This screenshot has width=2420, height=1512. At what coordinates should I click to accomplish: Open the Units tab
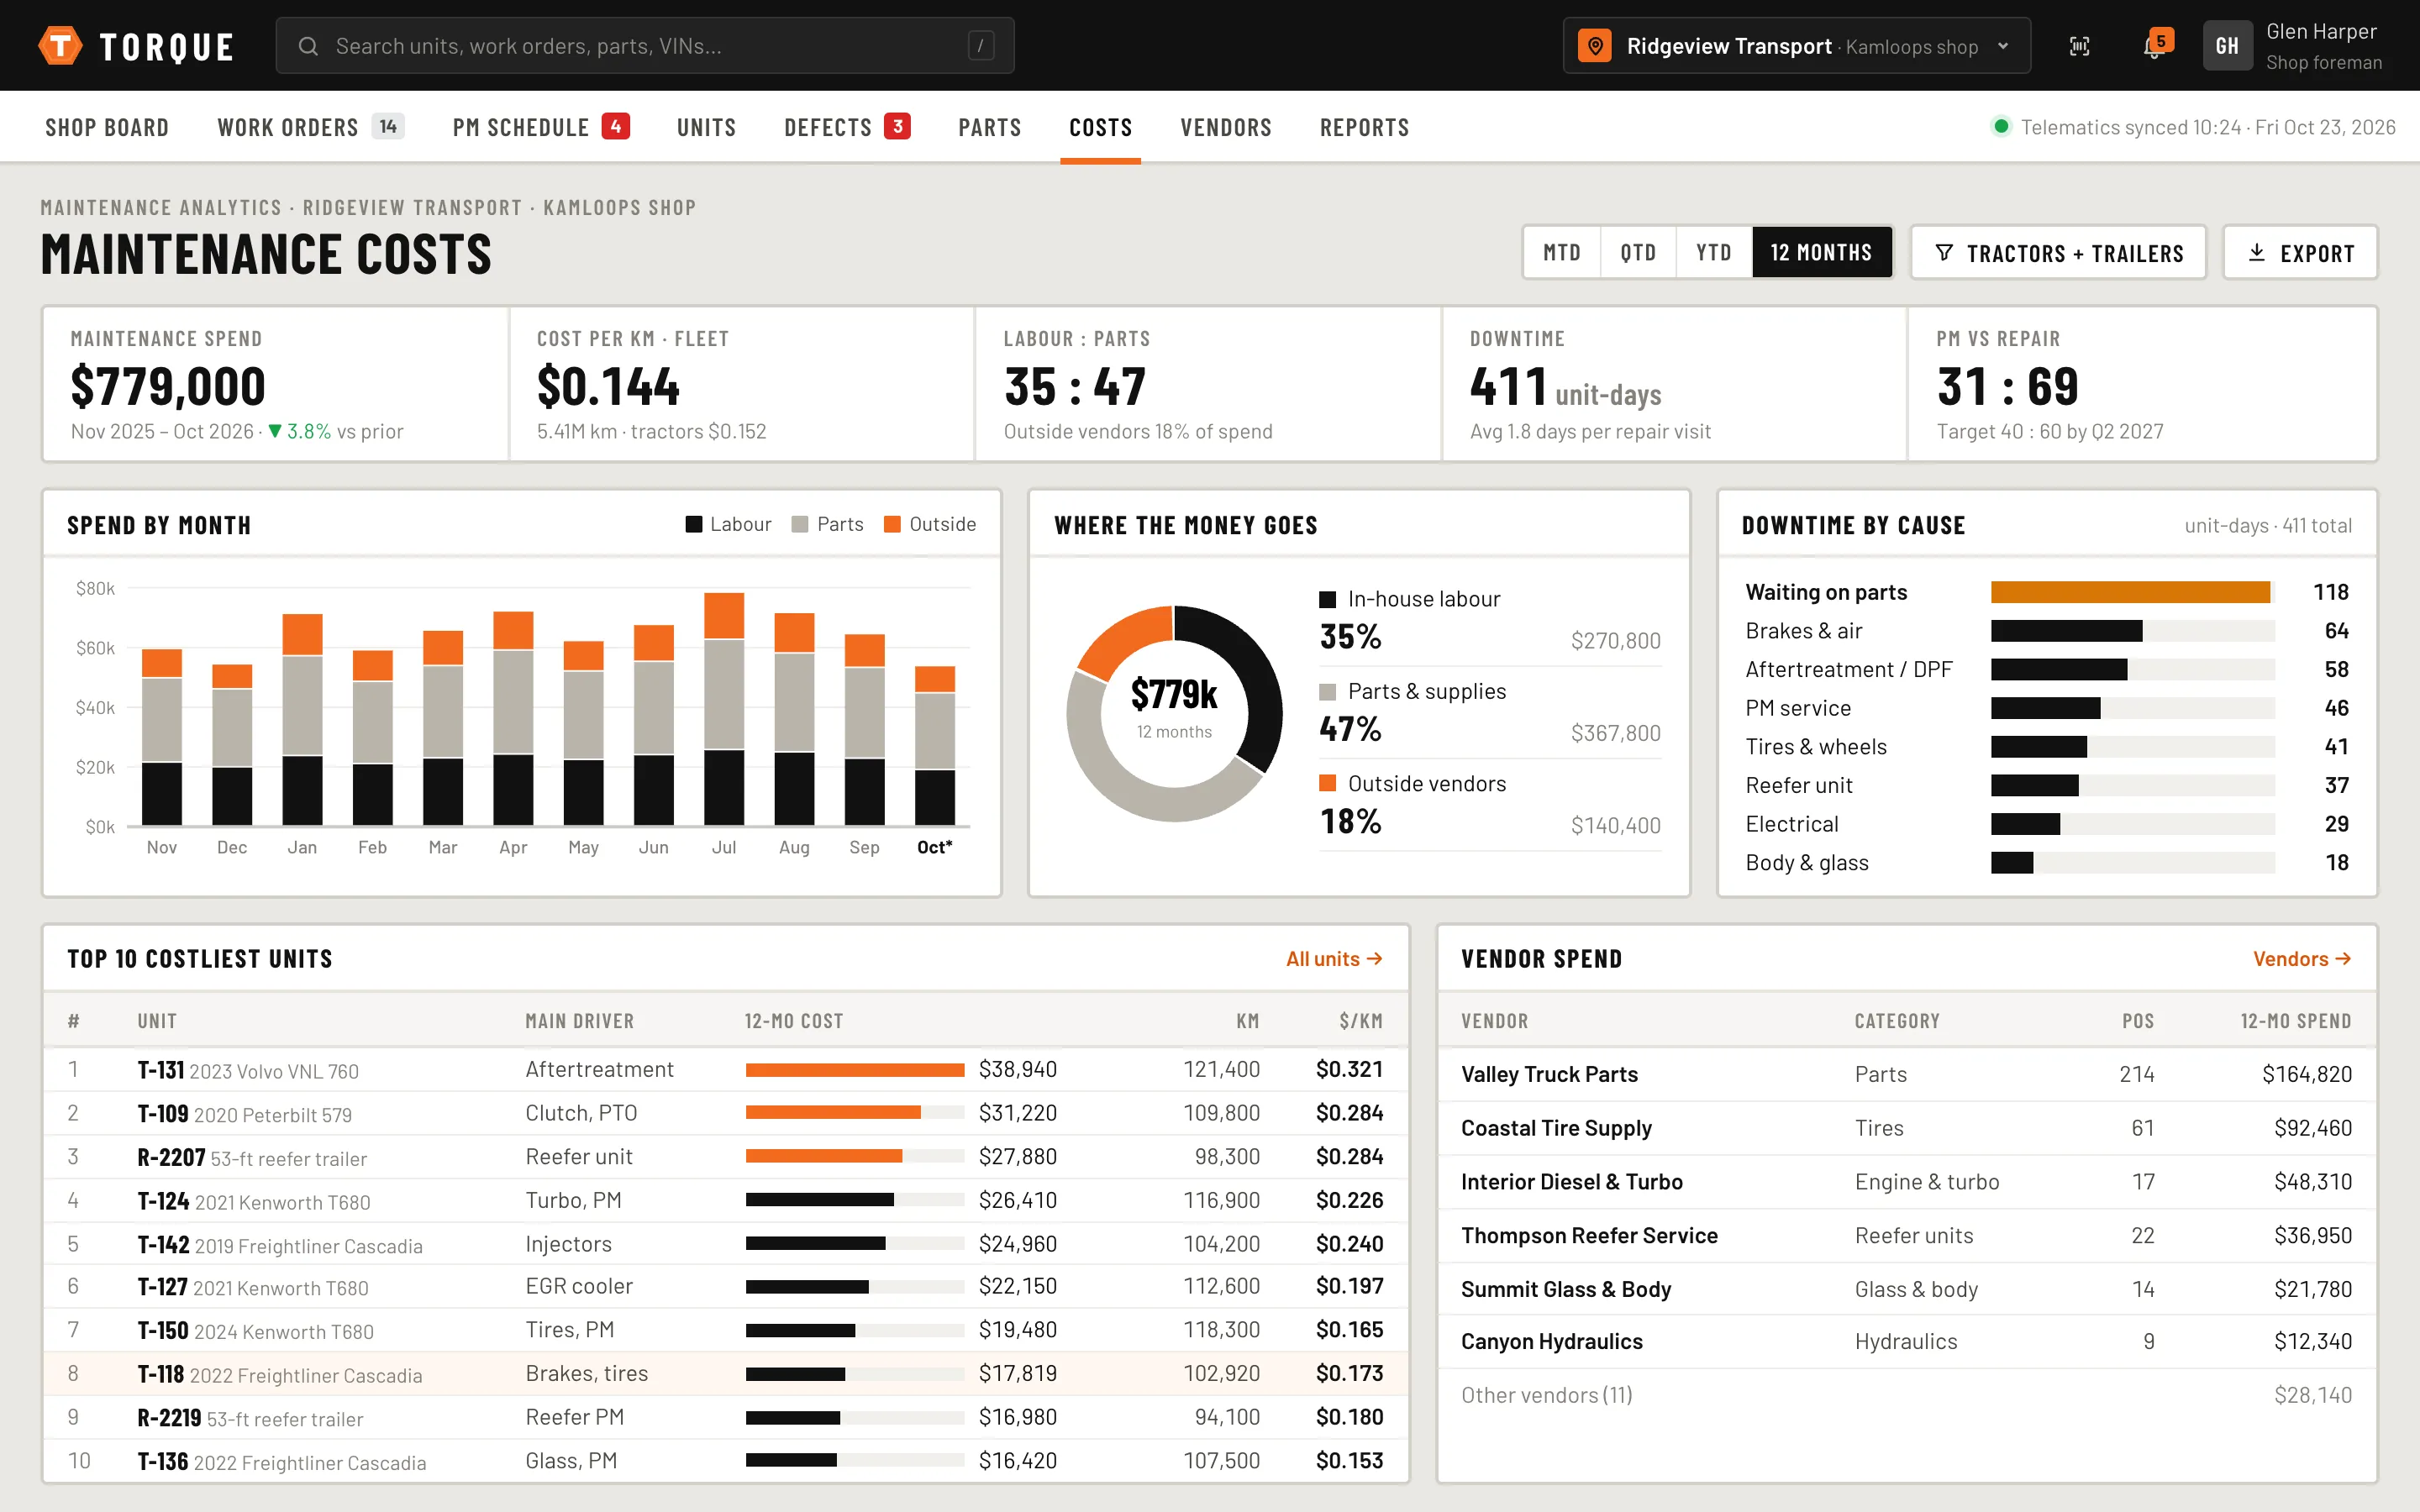tap(706, 127)
